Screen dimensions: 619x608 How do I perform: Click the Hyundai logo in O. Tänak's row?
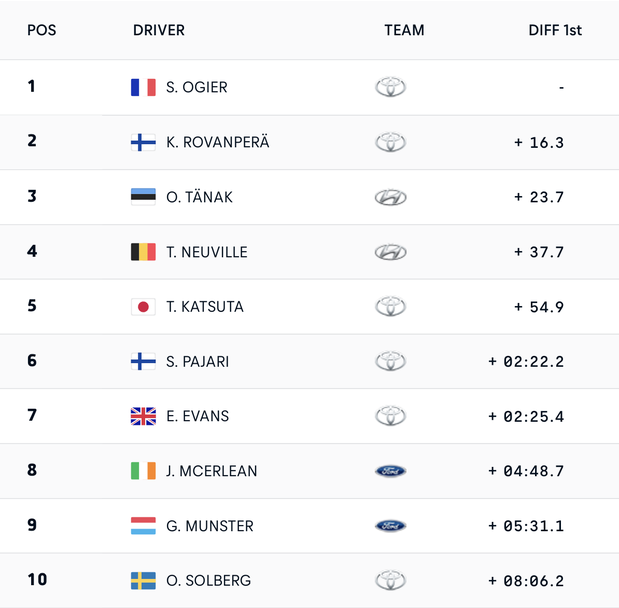click(x=390, y=197)
